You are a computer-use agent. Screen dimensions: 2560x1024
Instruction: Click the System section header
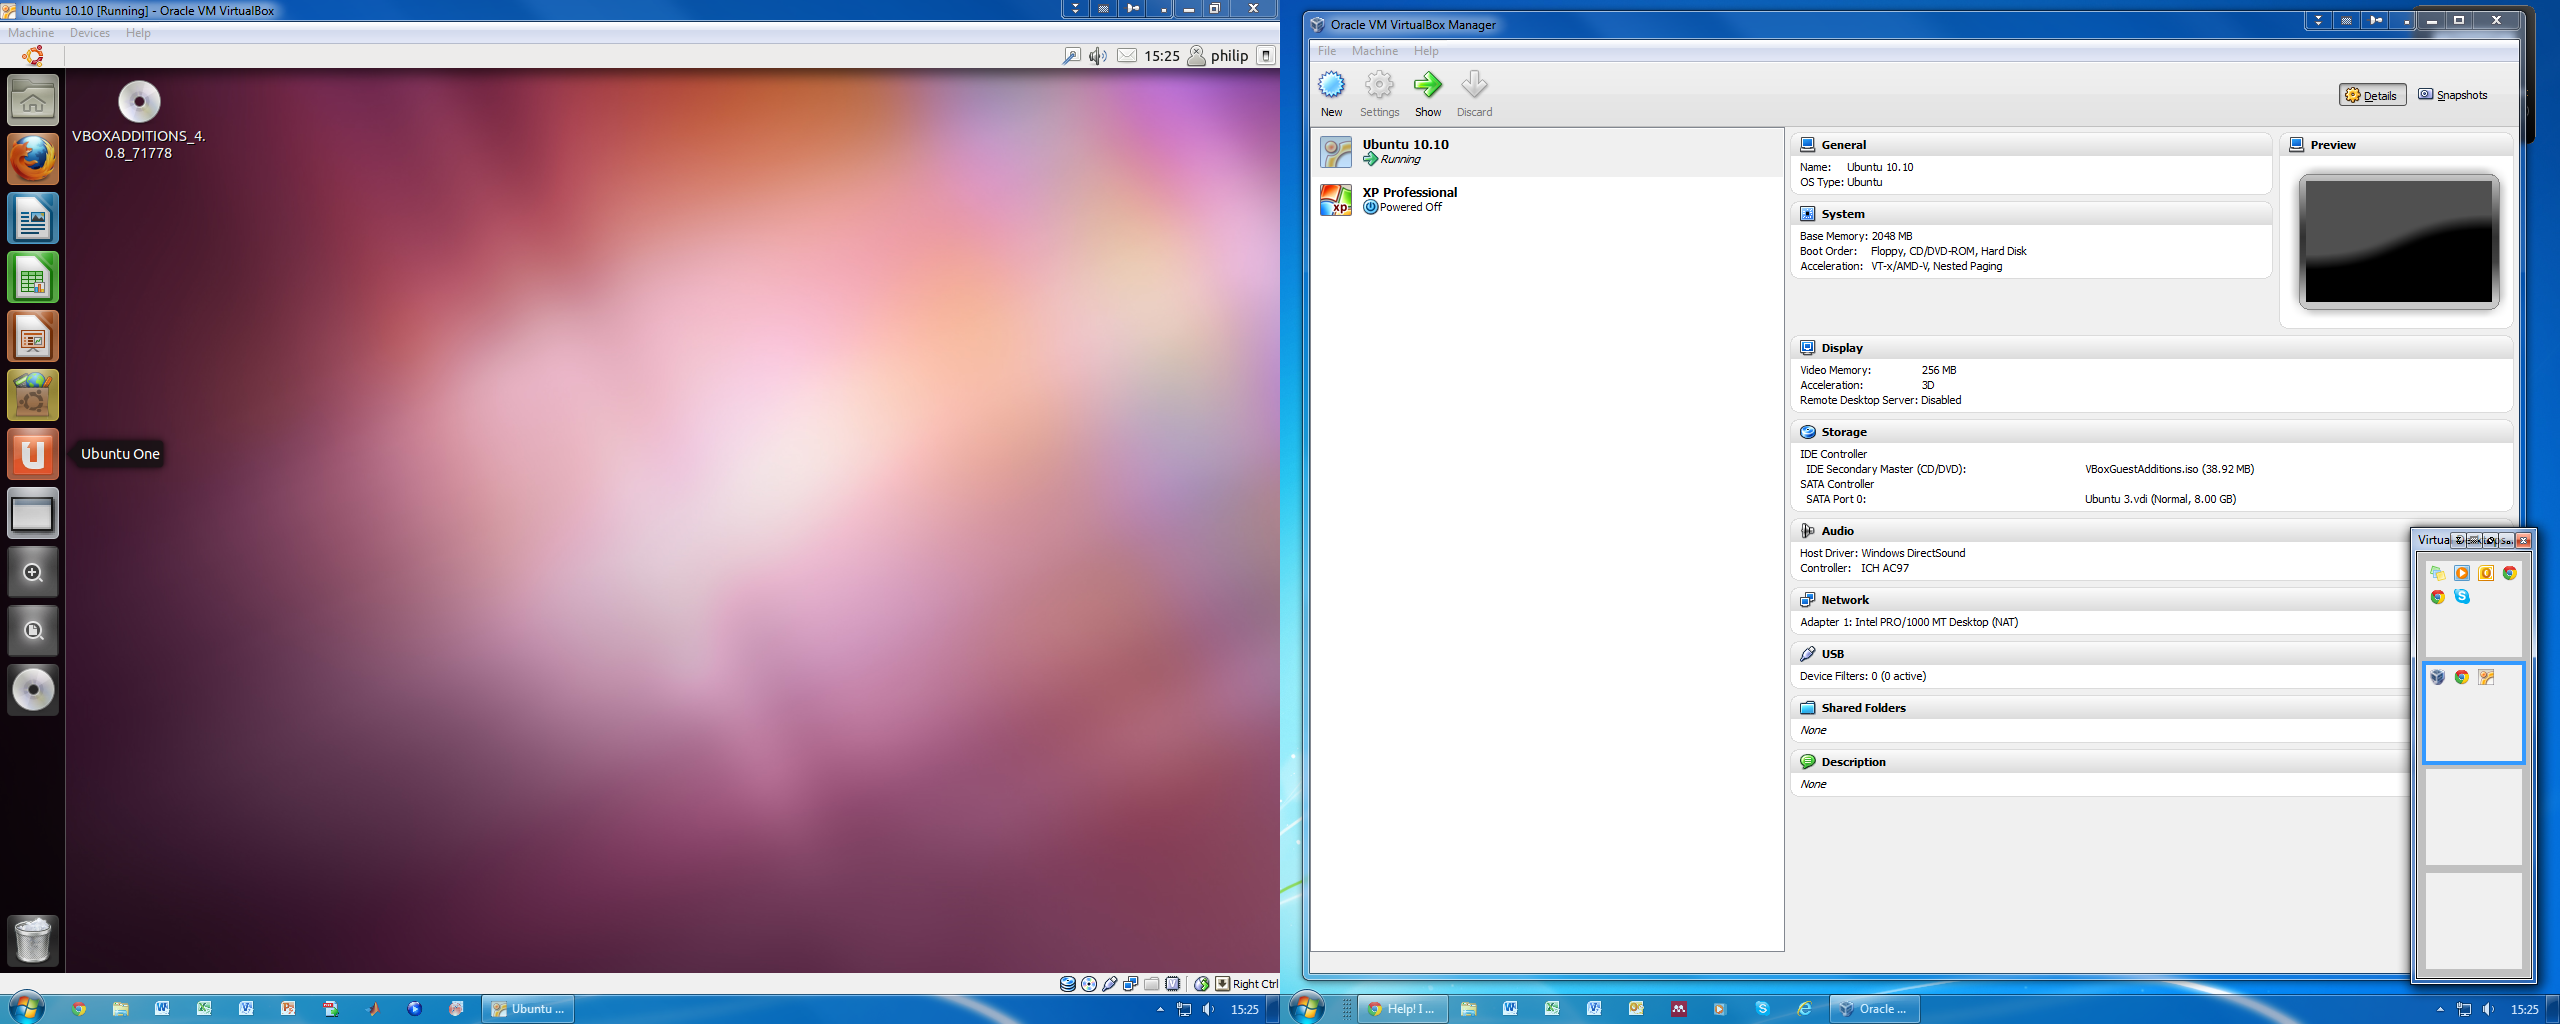tap(2030, 214)
